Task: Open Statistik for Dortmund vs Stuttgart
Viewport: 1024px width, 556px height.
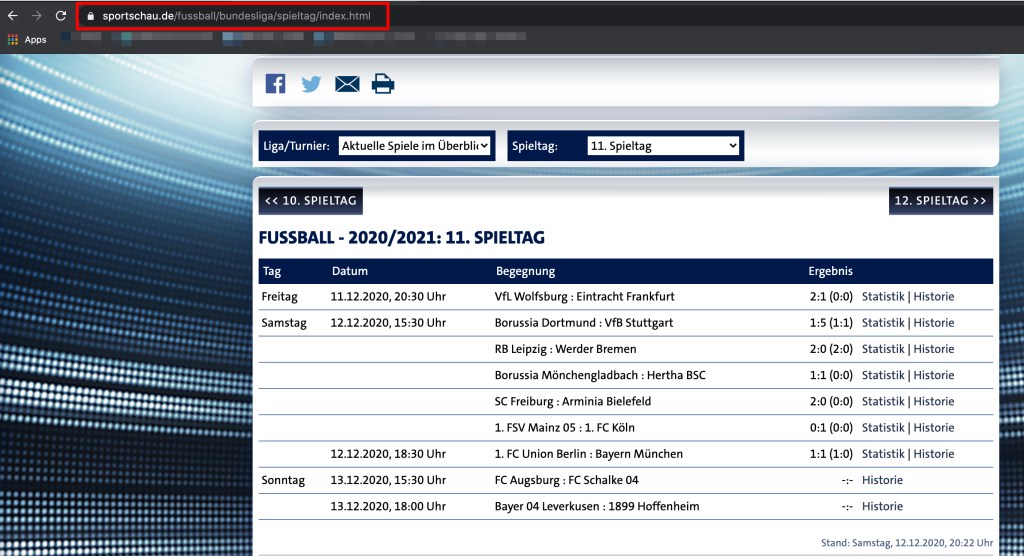Action: (883, 323)
